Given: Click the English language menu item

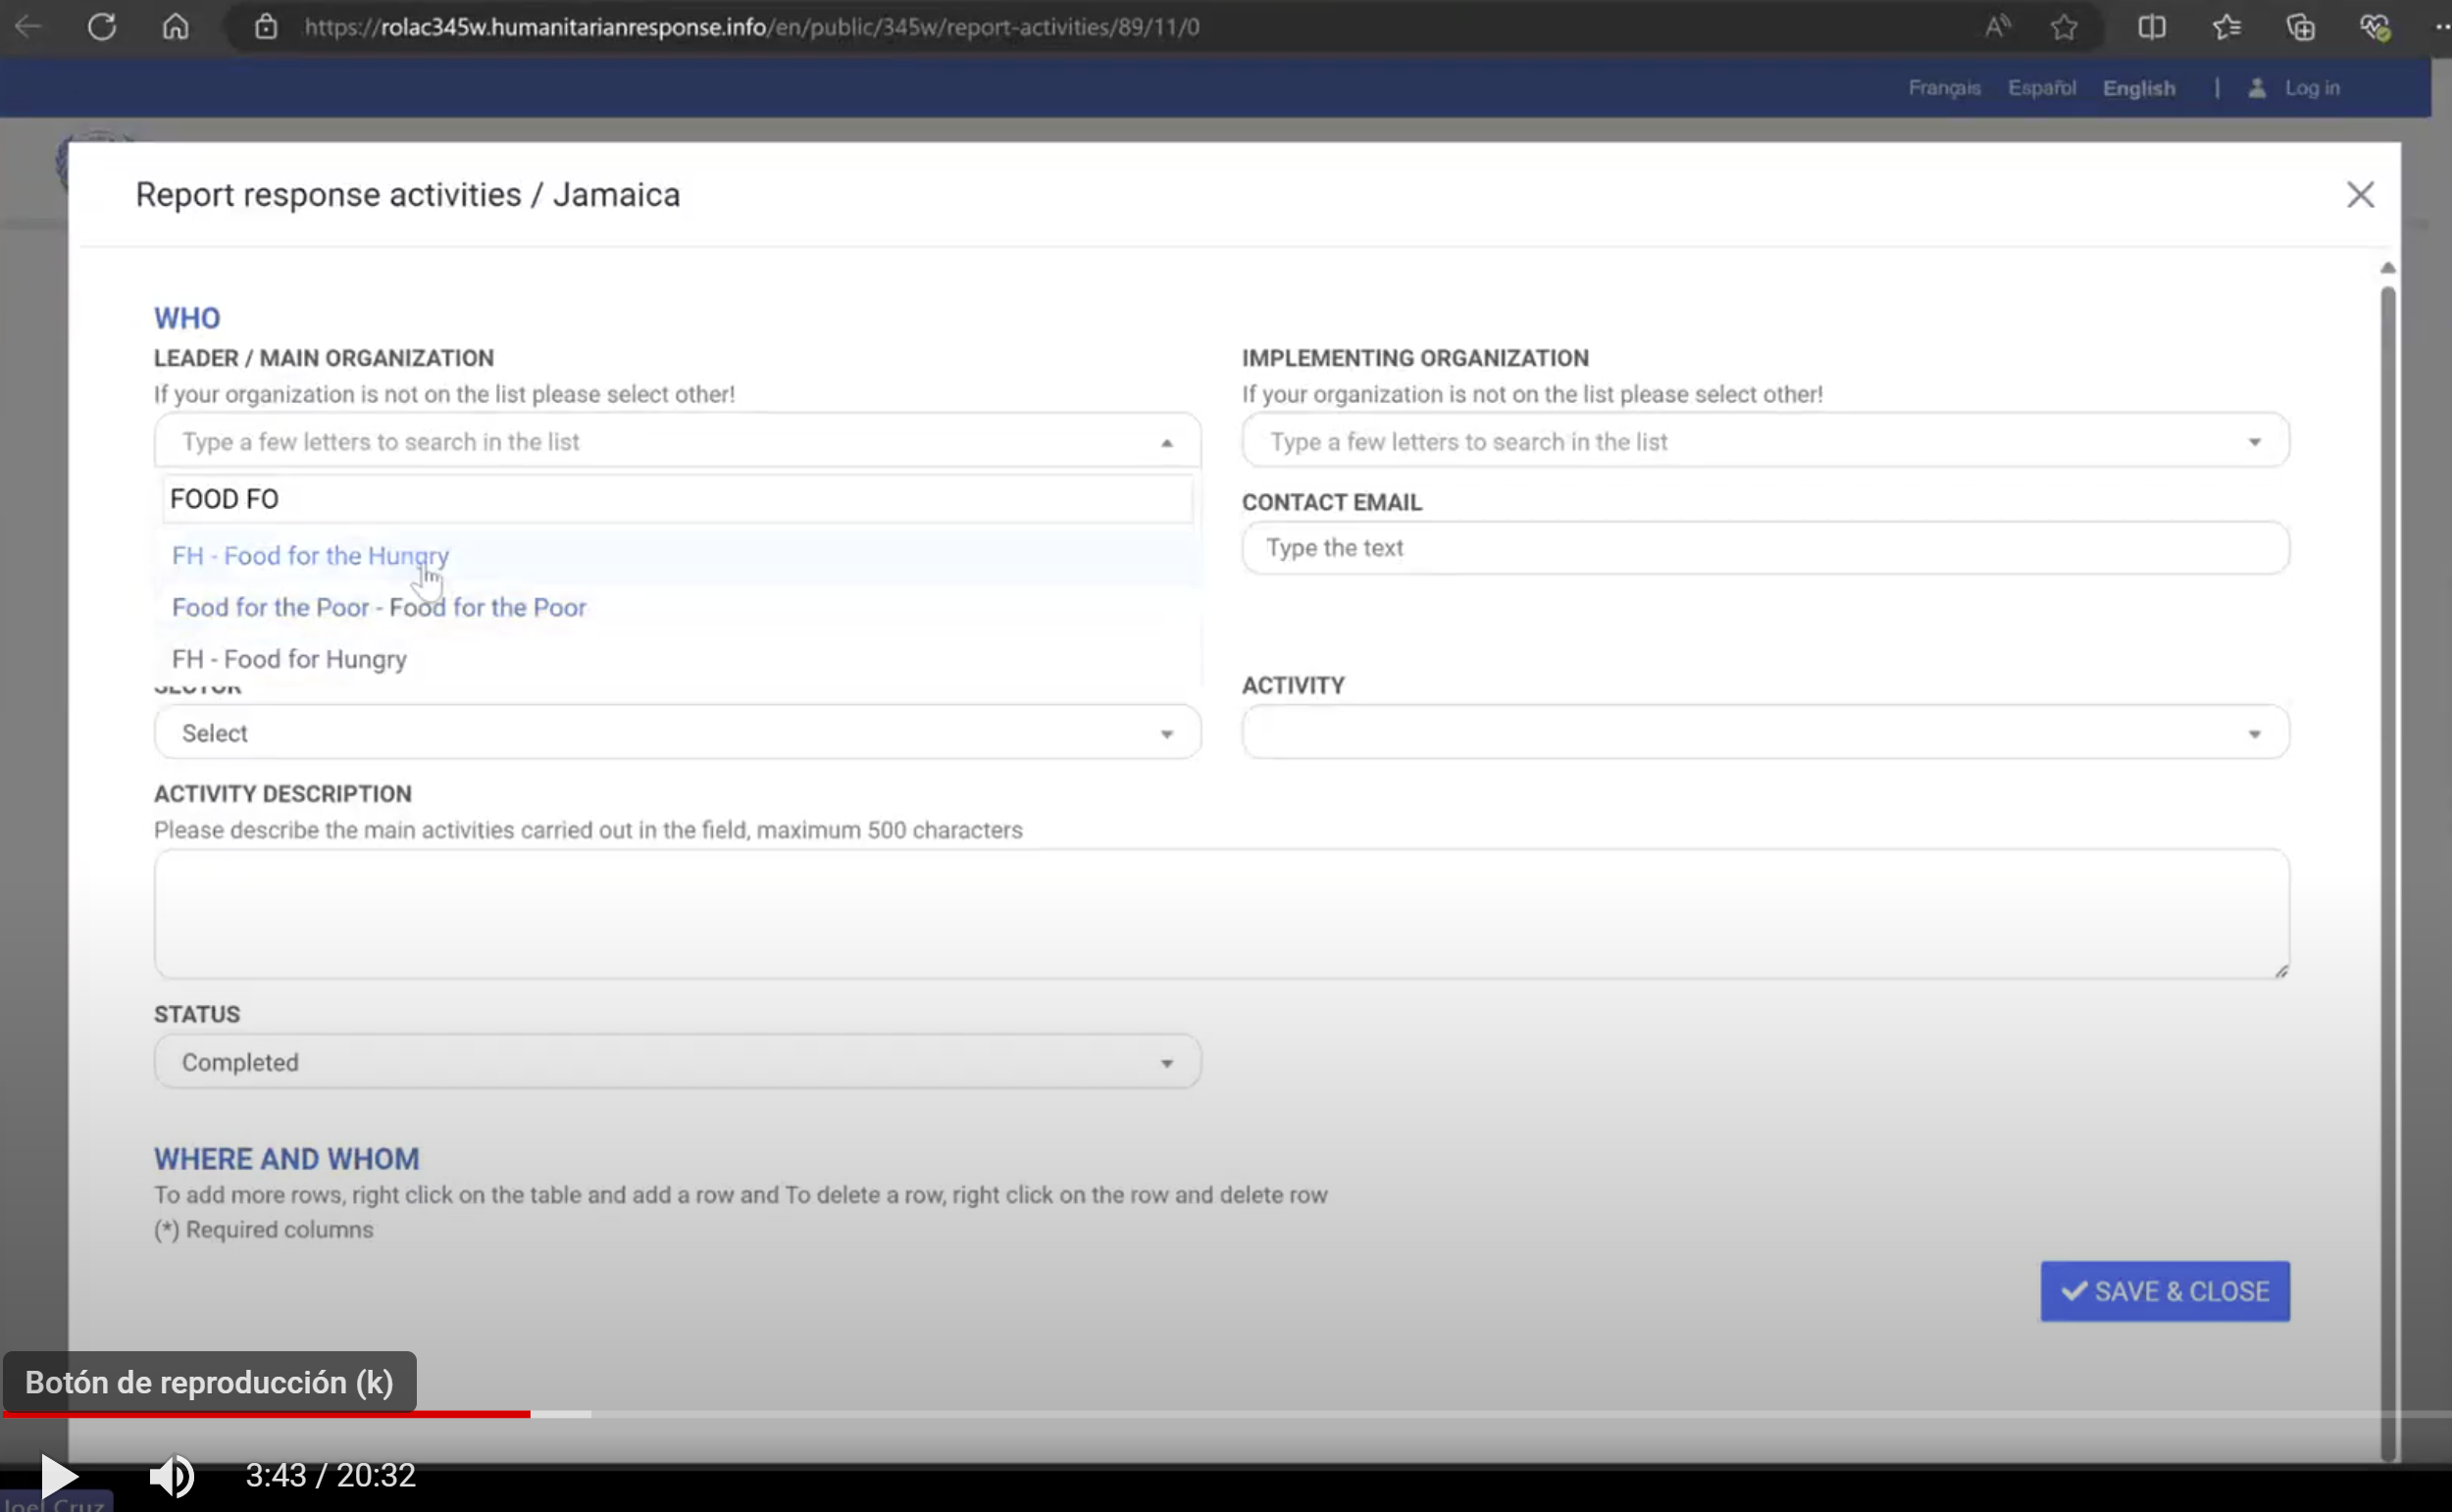Looking at the screenshot, I should 2138,85.
